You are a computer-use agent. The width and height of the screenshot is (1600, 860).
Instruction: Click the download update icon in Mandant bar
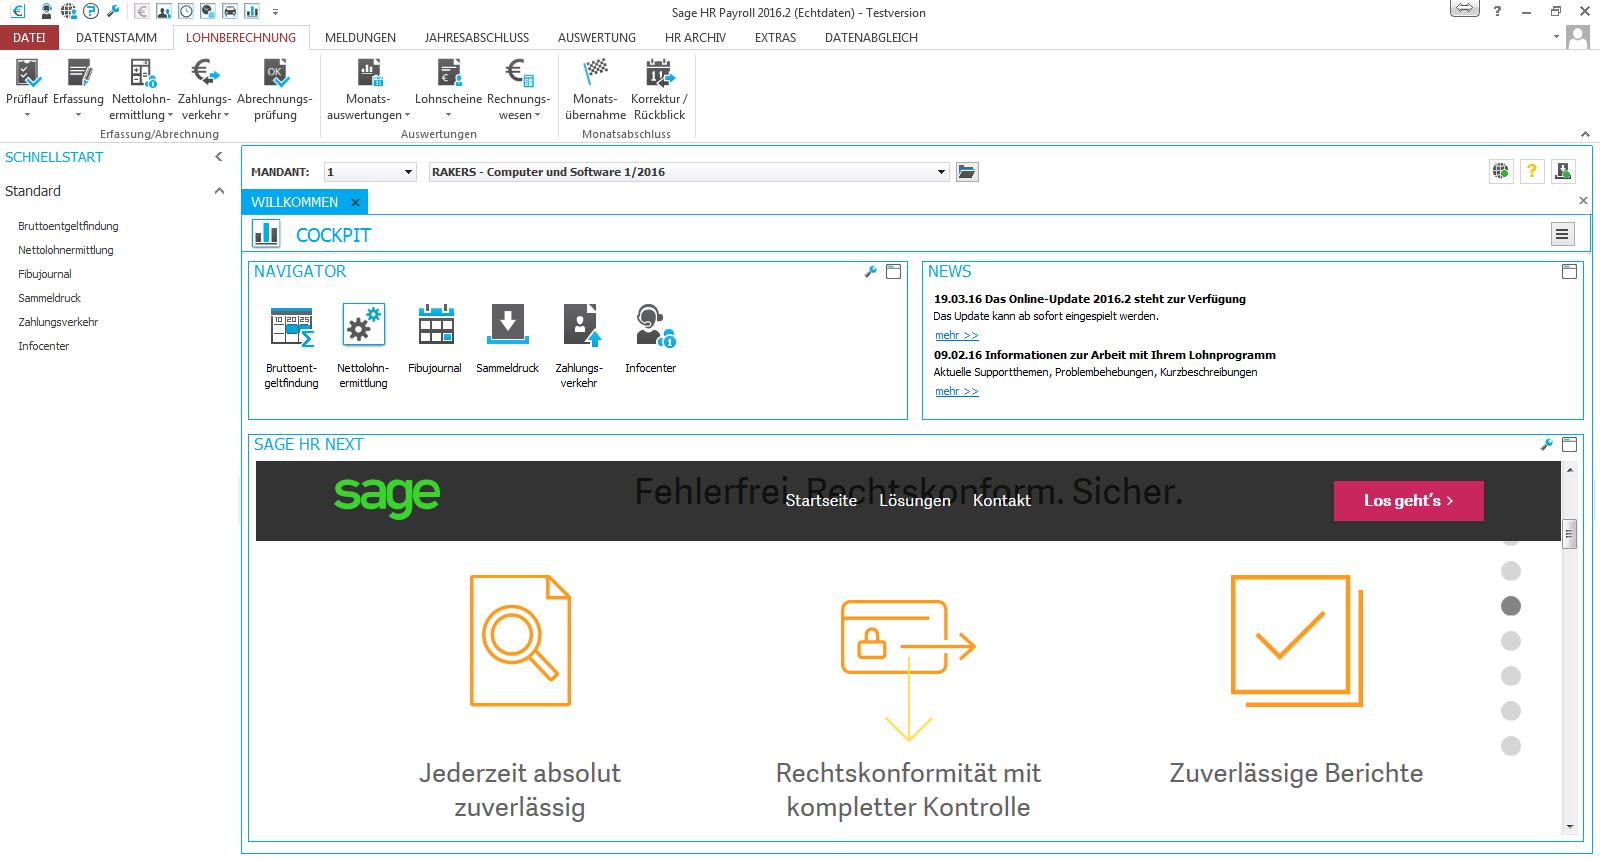(x=1563, y=172)
